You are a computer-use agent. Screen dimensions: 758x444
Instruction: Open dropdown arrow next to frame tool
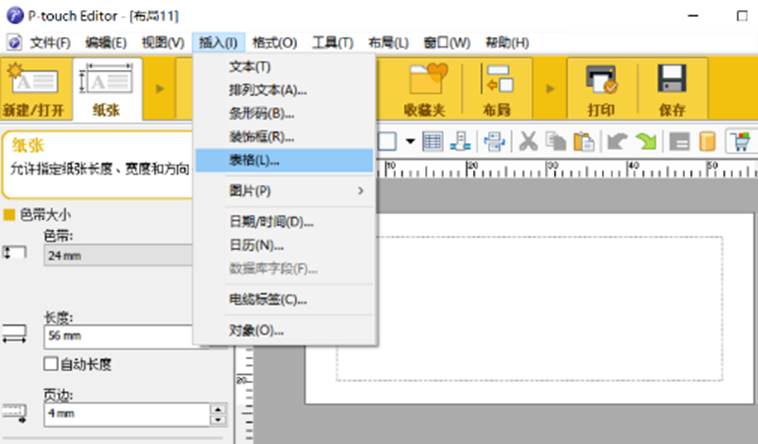pos(410,142)
